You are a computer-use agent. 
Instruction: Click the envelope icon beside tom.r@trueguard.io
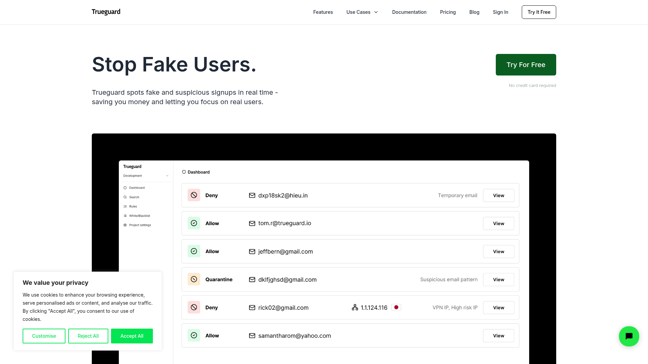coord(252,224)
